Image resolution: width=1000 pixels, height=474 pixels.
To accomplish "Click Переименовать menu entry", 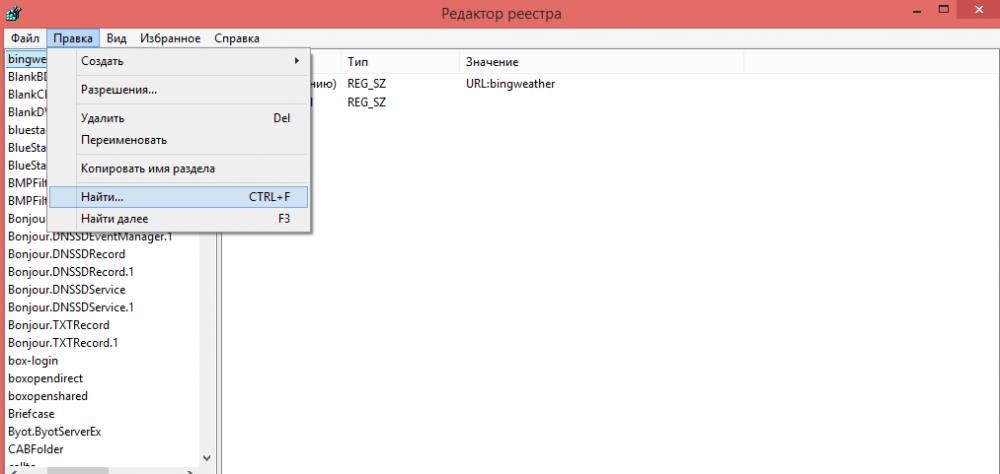I will [124, 140].
